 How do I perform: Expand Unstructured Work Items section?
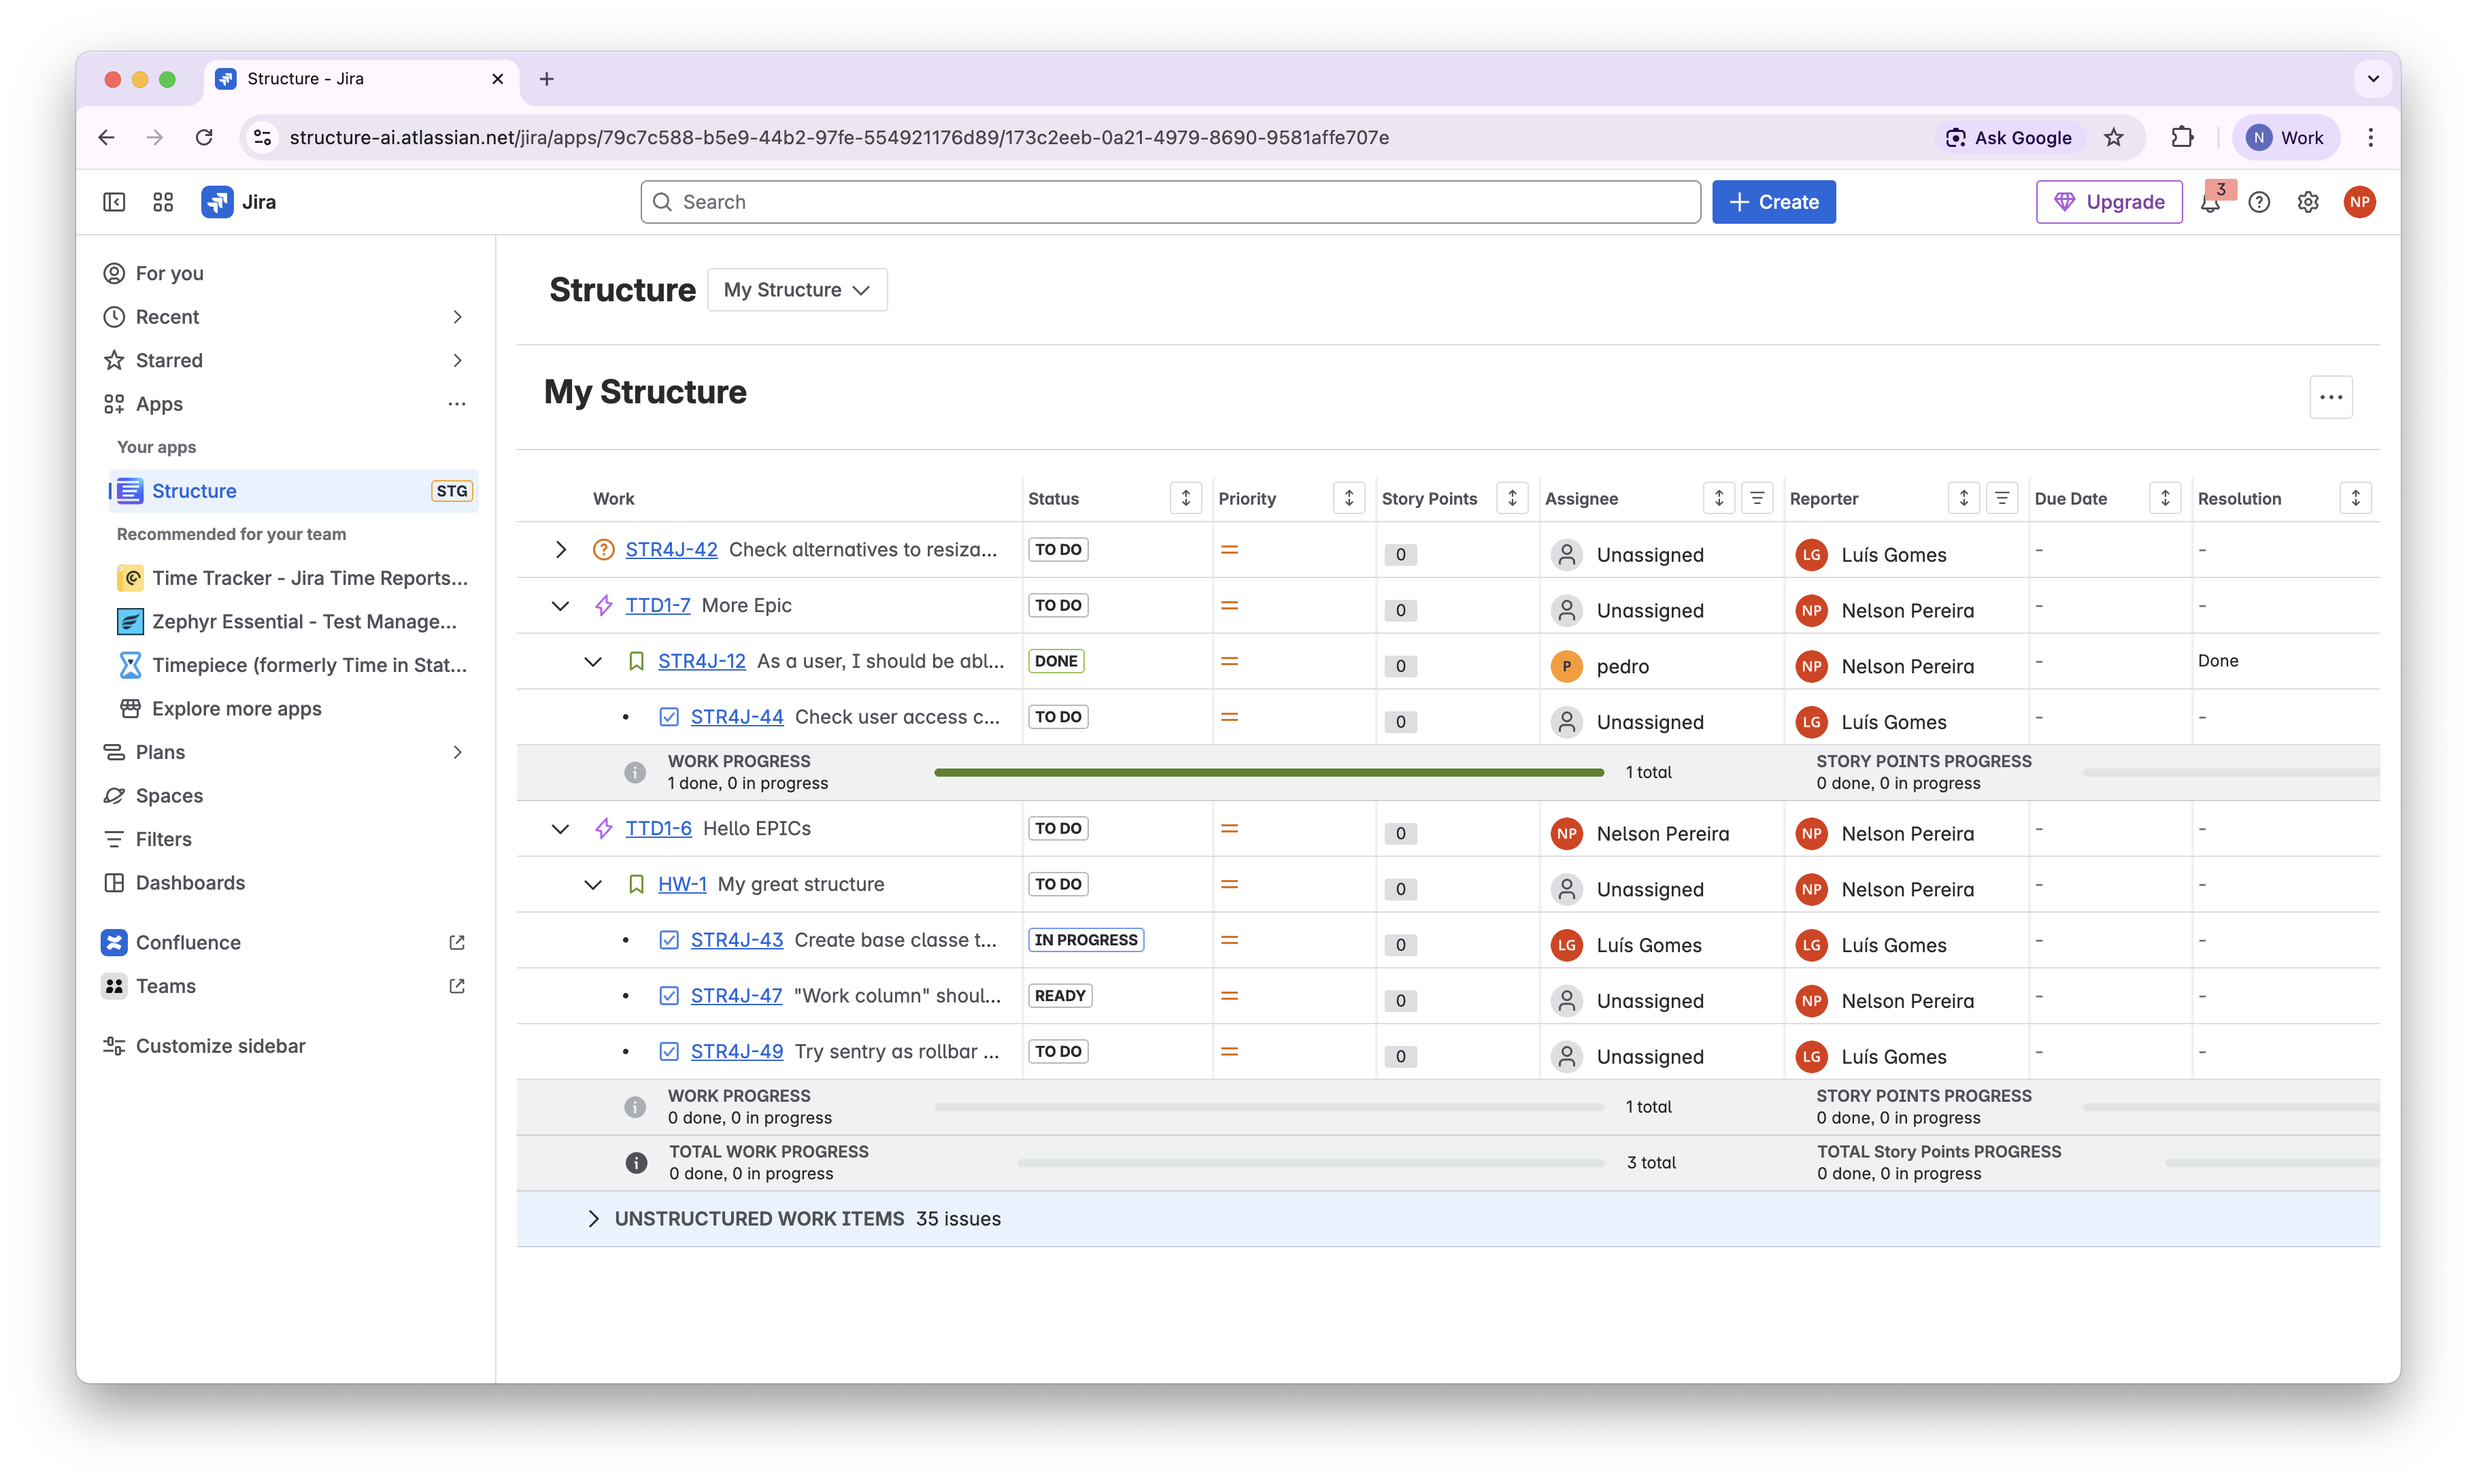(593, 1219)
